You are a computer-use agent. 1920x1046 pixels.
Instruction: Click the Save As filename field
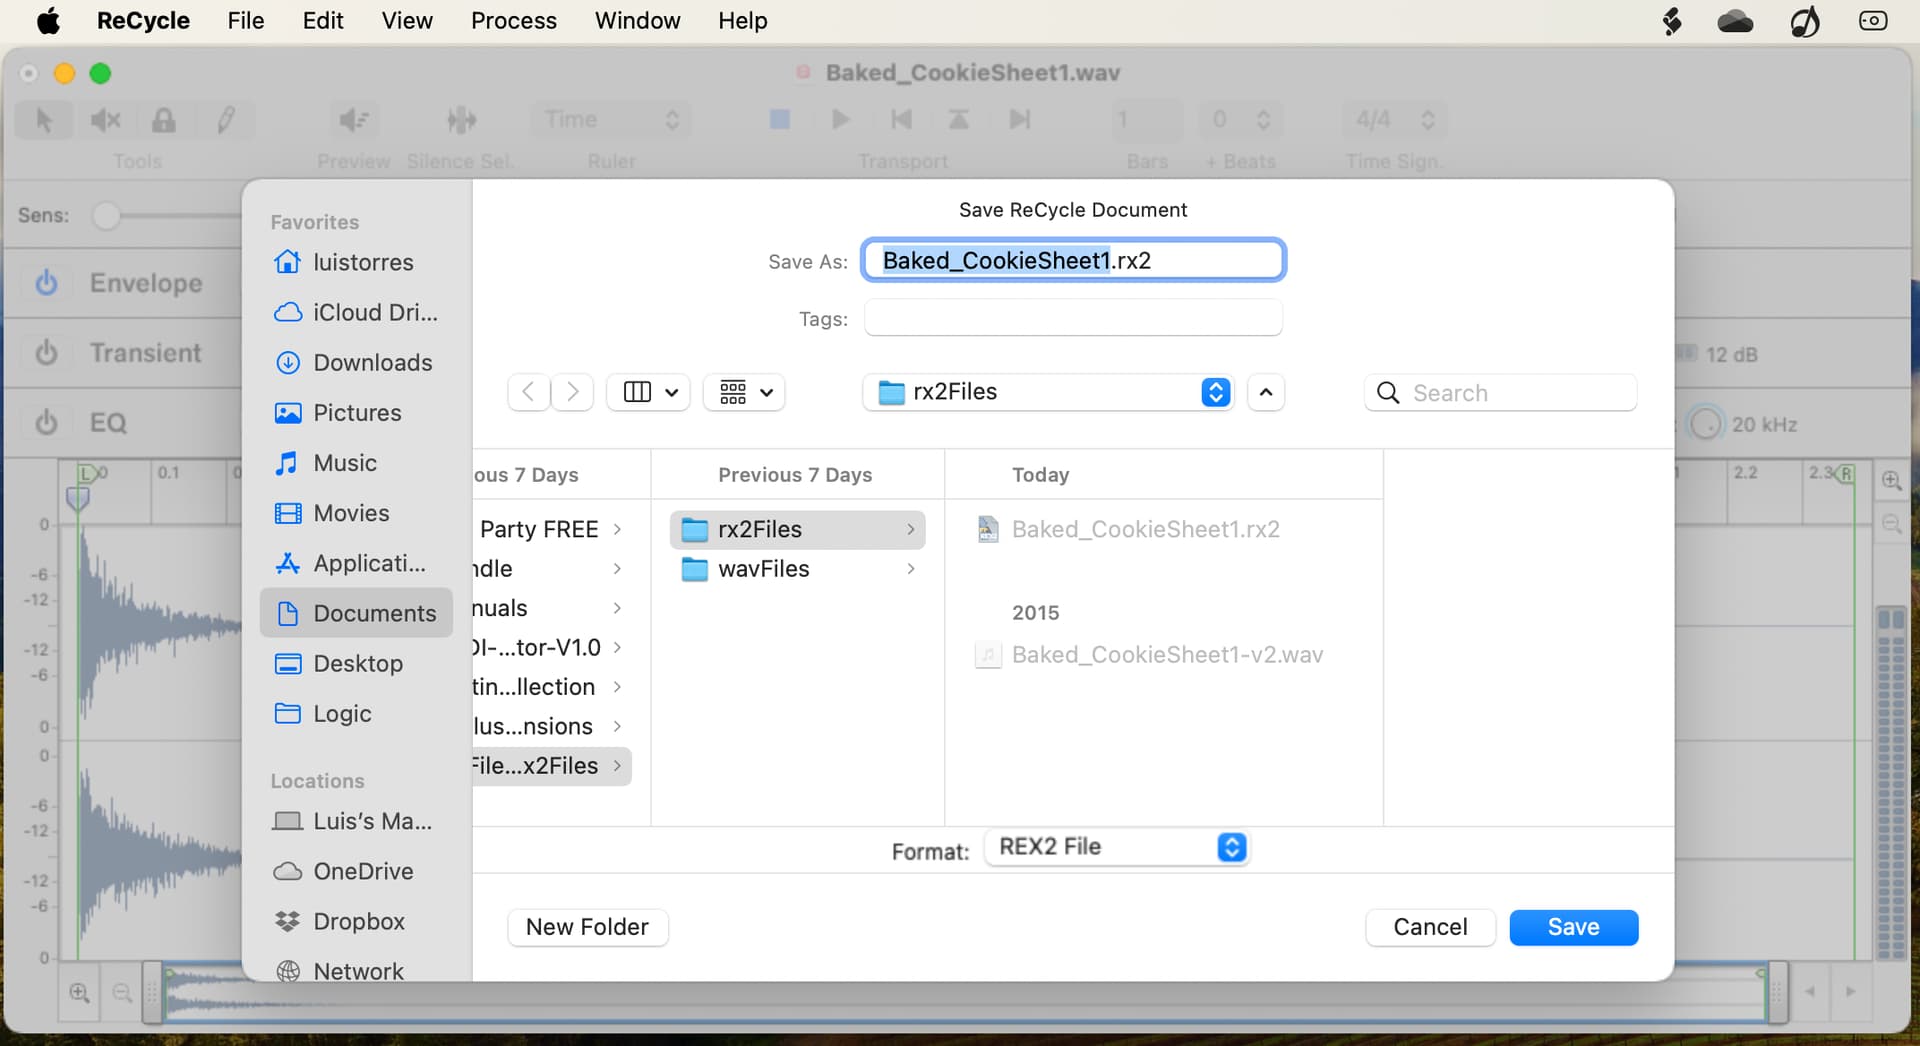point(1073,261)
